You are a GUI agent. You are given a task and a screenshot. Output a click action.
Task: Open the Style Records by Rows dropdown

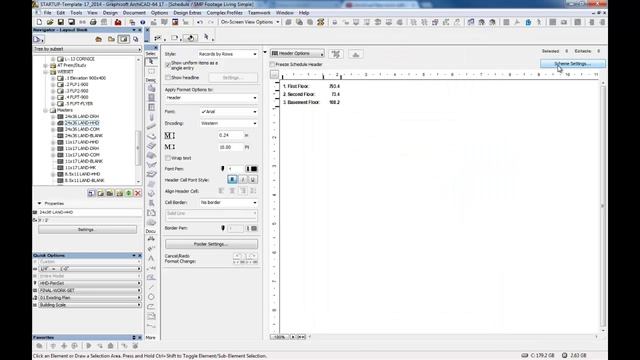pos(227,54)
